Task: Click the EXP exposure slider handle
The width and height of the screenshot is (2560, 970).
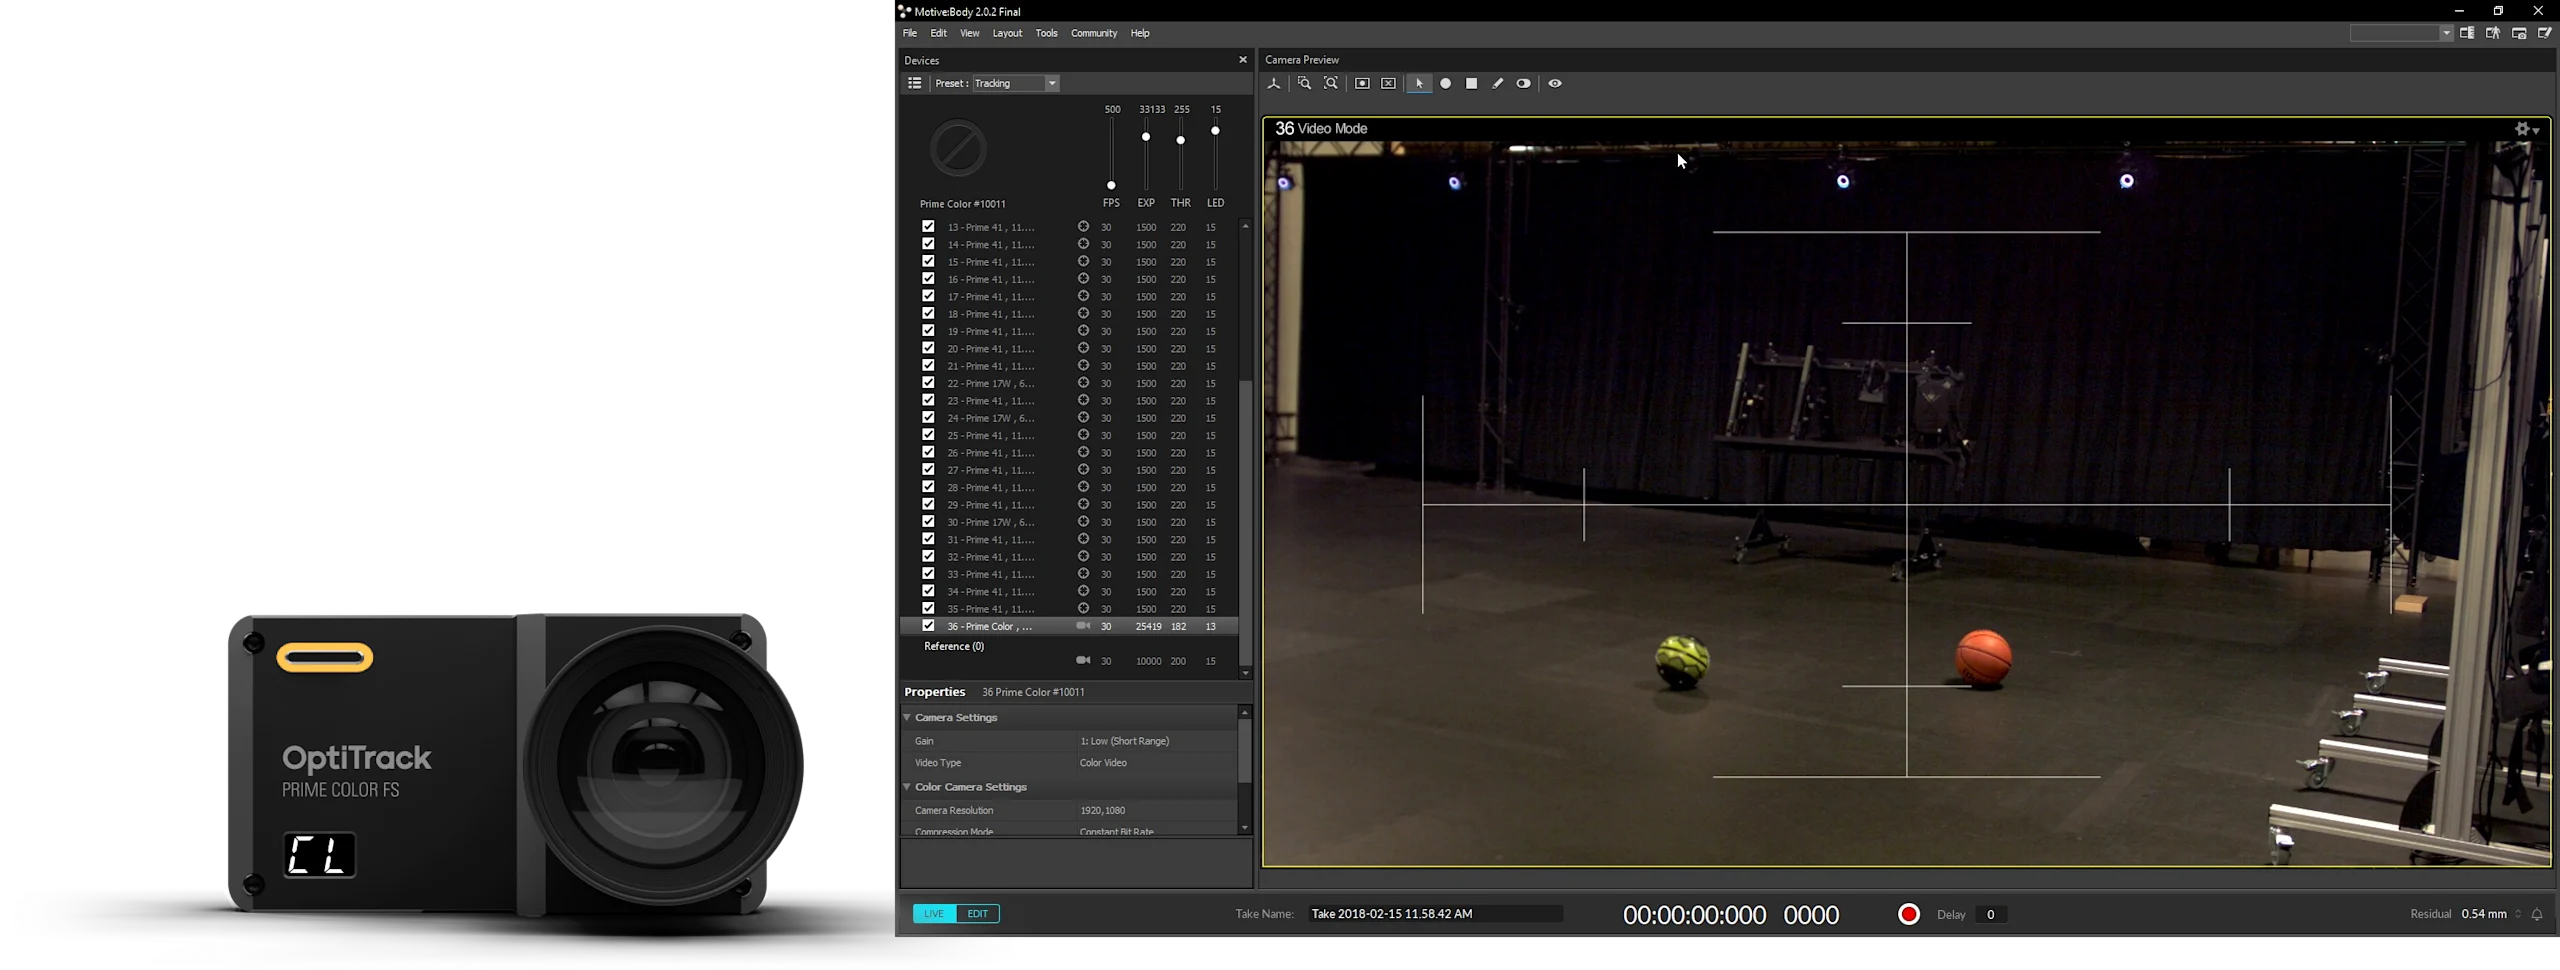Action: [1146, 137]
